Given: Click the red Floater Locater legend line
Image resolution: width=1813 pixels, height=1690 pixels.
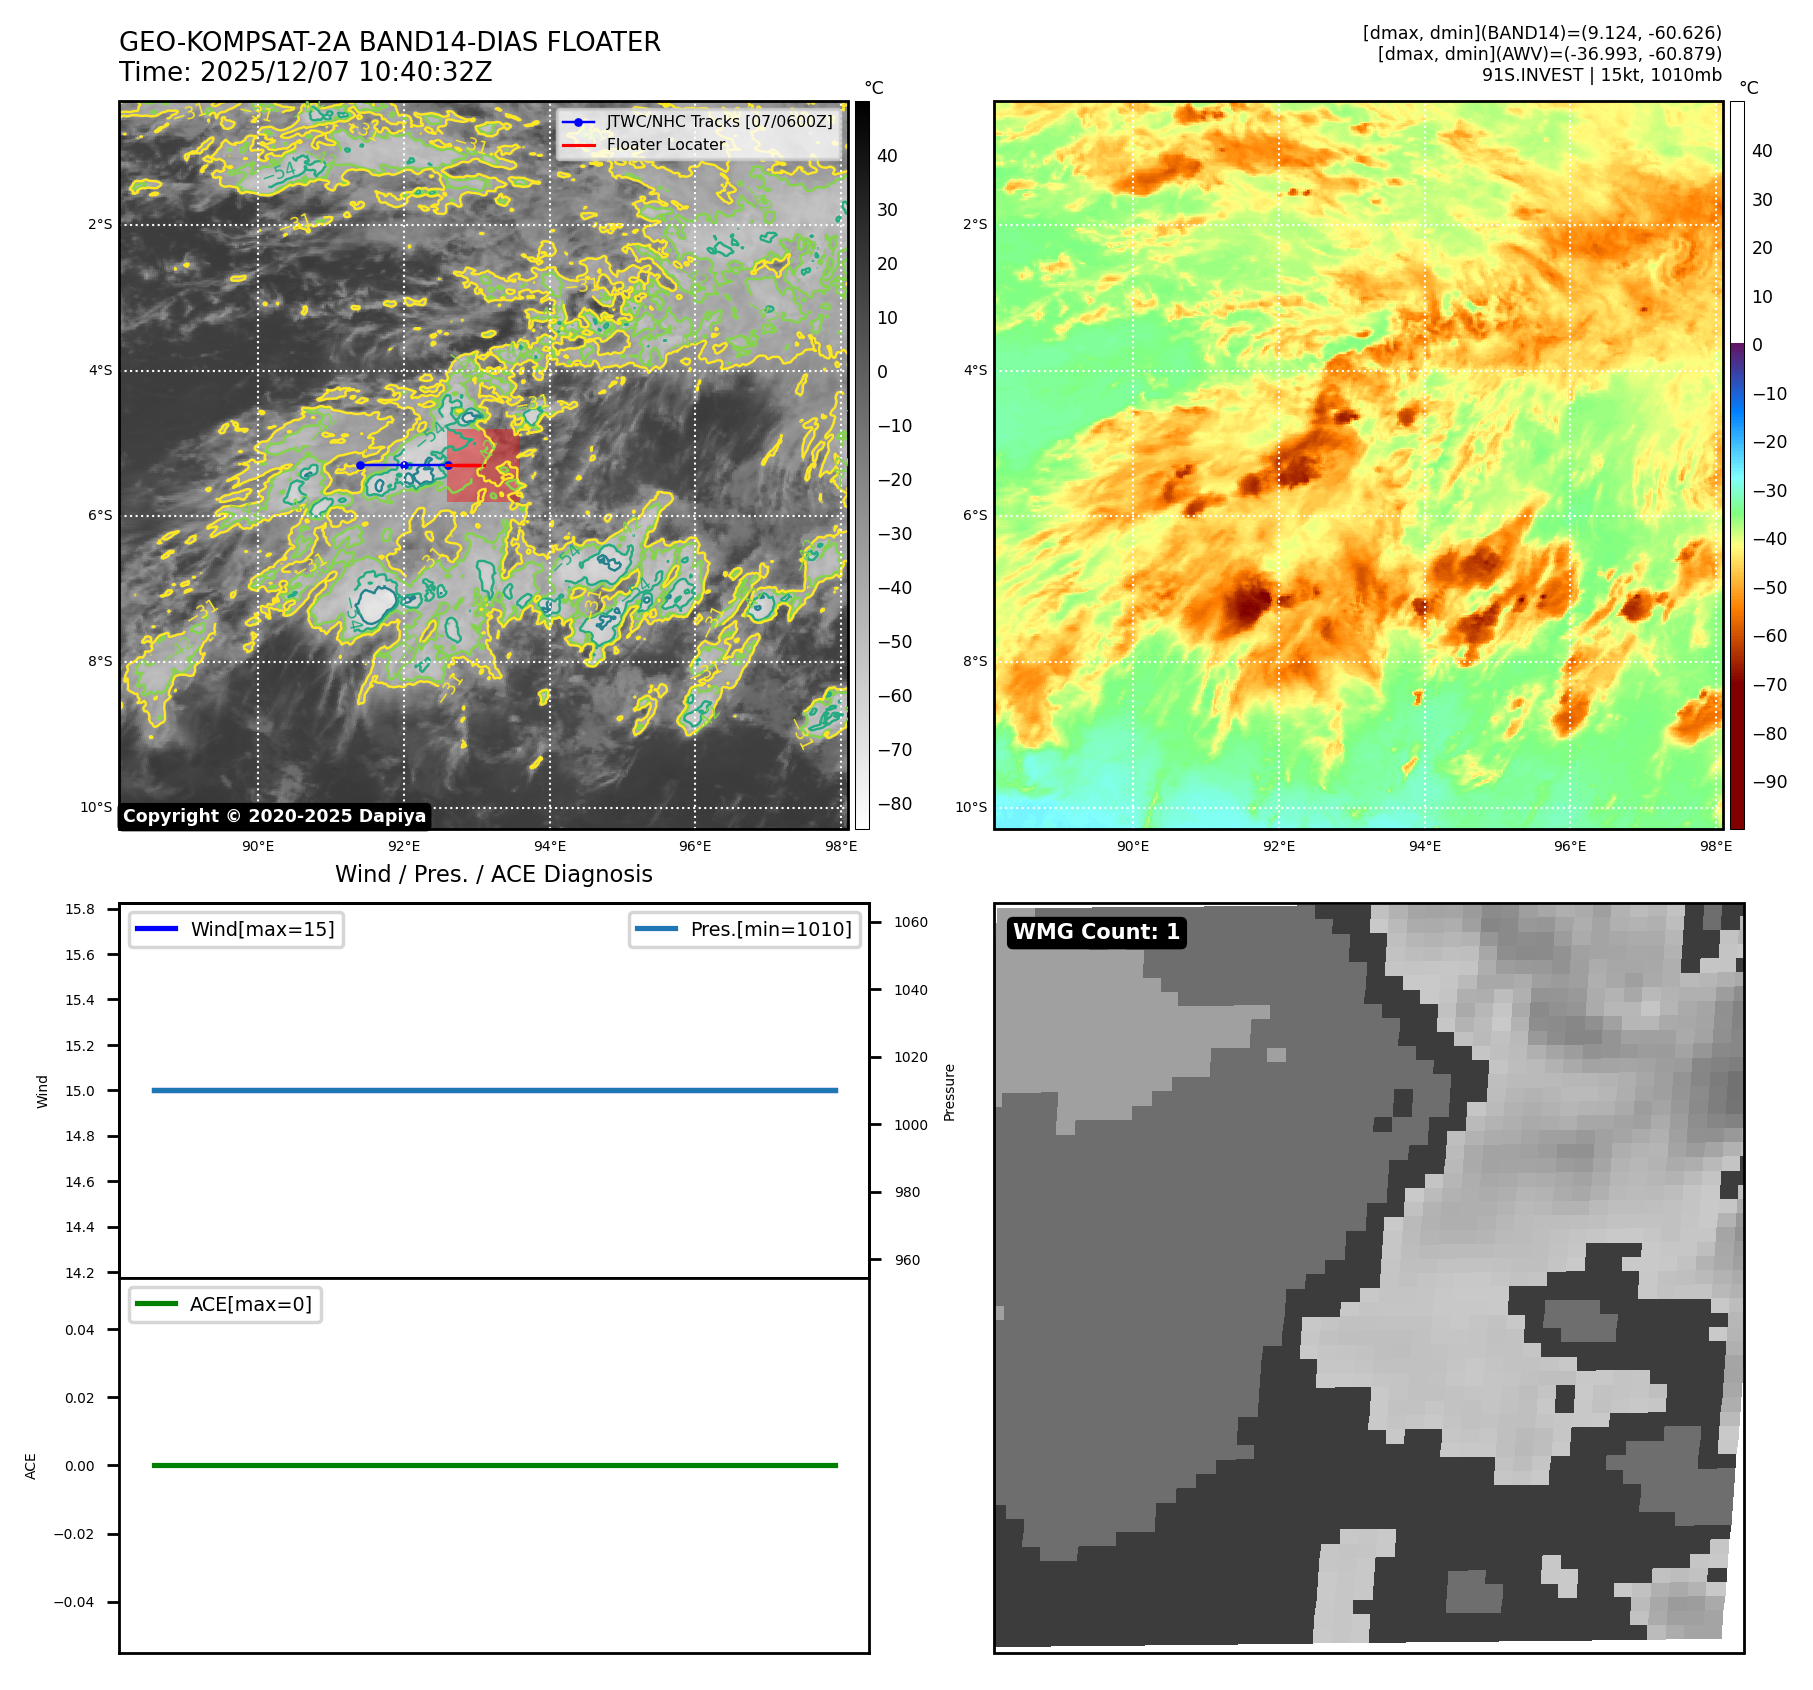Looking at the screenshot, I should coord(578,145).
